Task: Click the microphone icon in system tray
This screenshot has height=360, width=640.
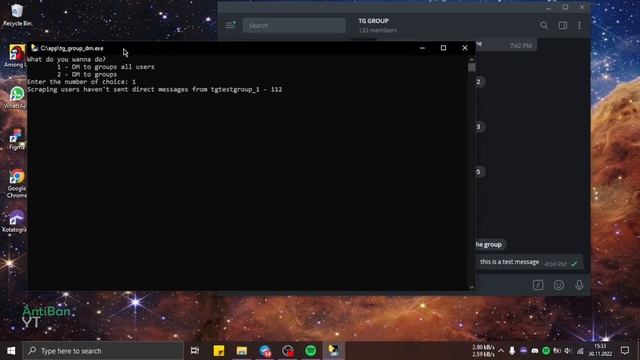Action: pyautogui.click(x=512, y=351)
